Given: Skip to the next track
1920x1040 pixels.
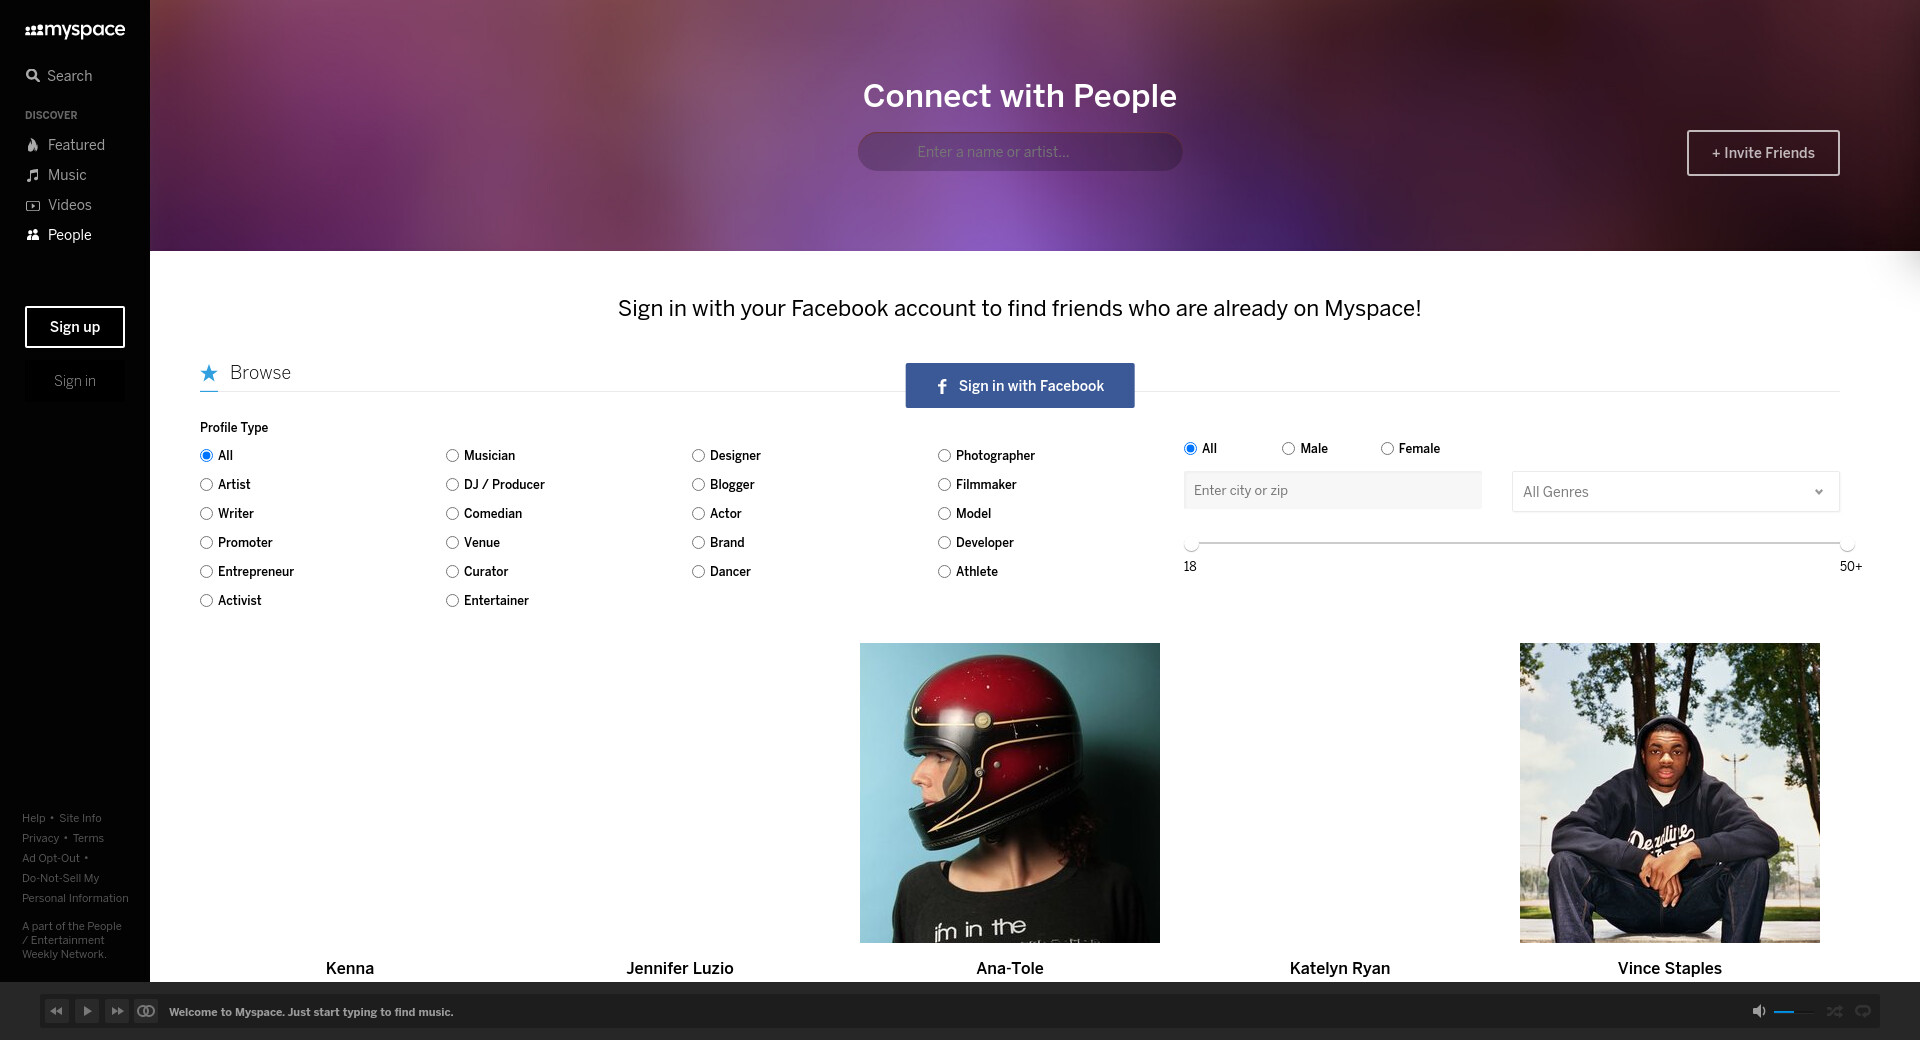Looking at the screenshot, I should [117, 1011].
